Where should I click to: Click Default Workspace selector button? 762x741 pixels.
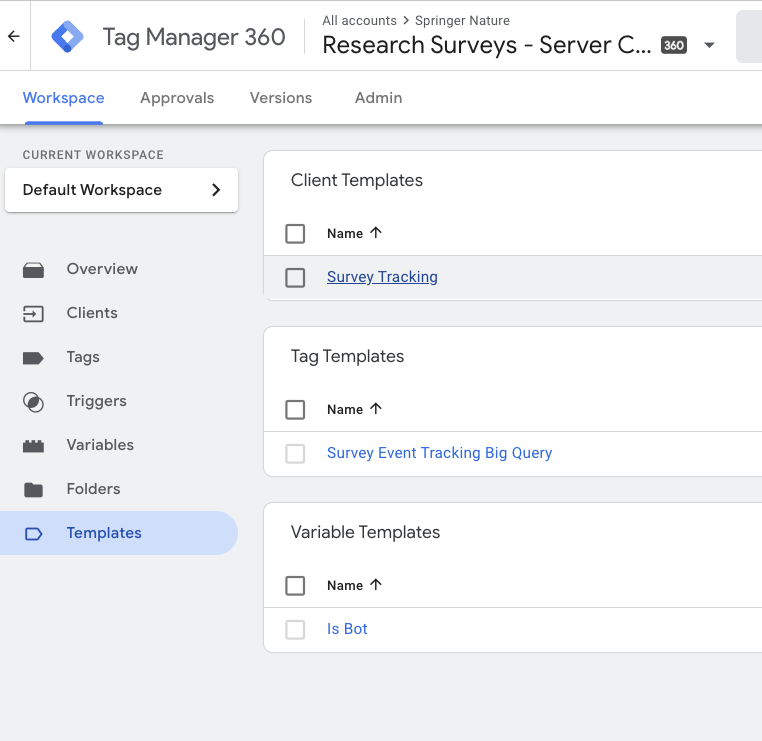coord(121,190)
